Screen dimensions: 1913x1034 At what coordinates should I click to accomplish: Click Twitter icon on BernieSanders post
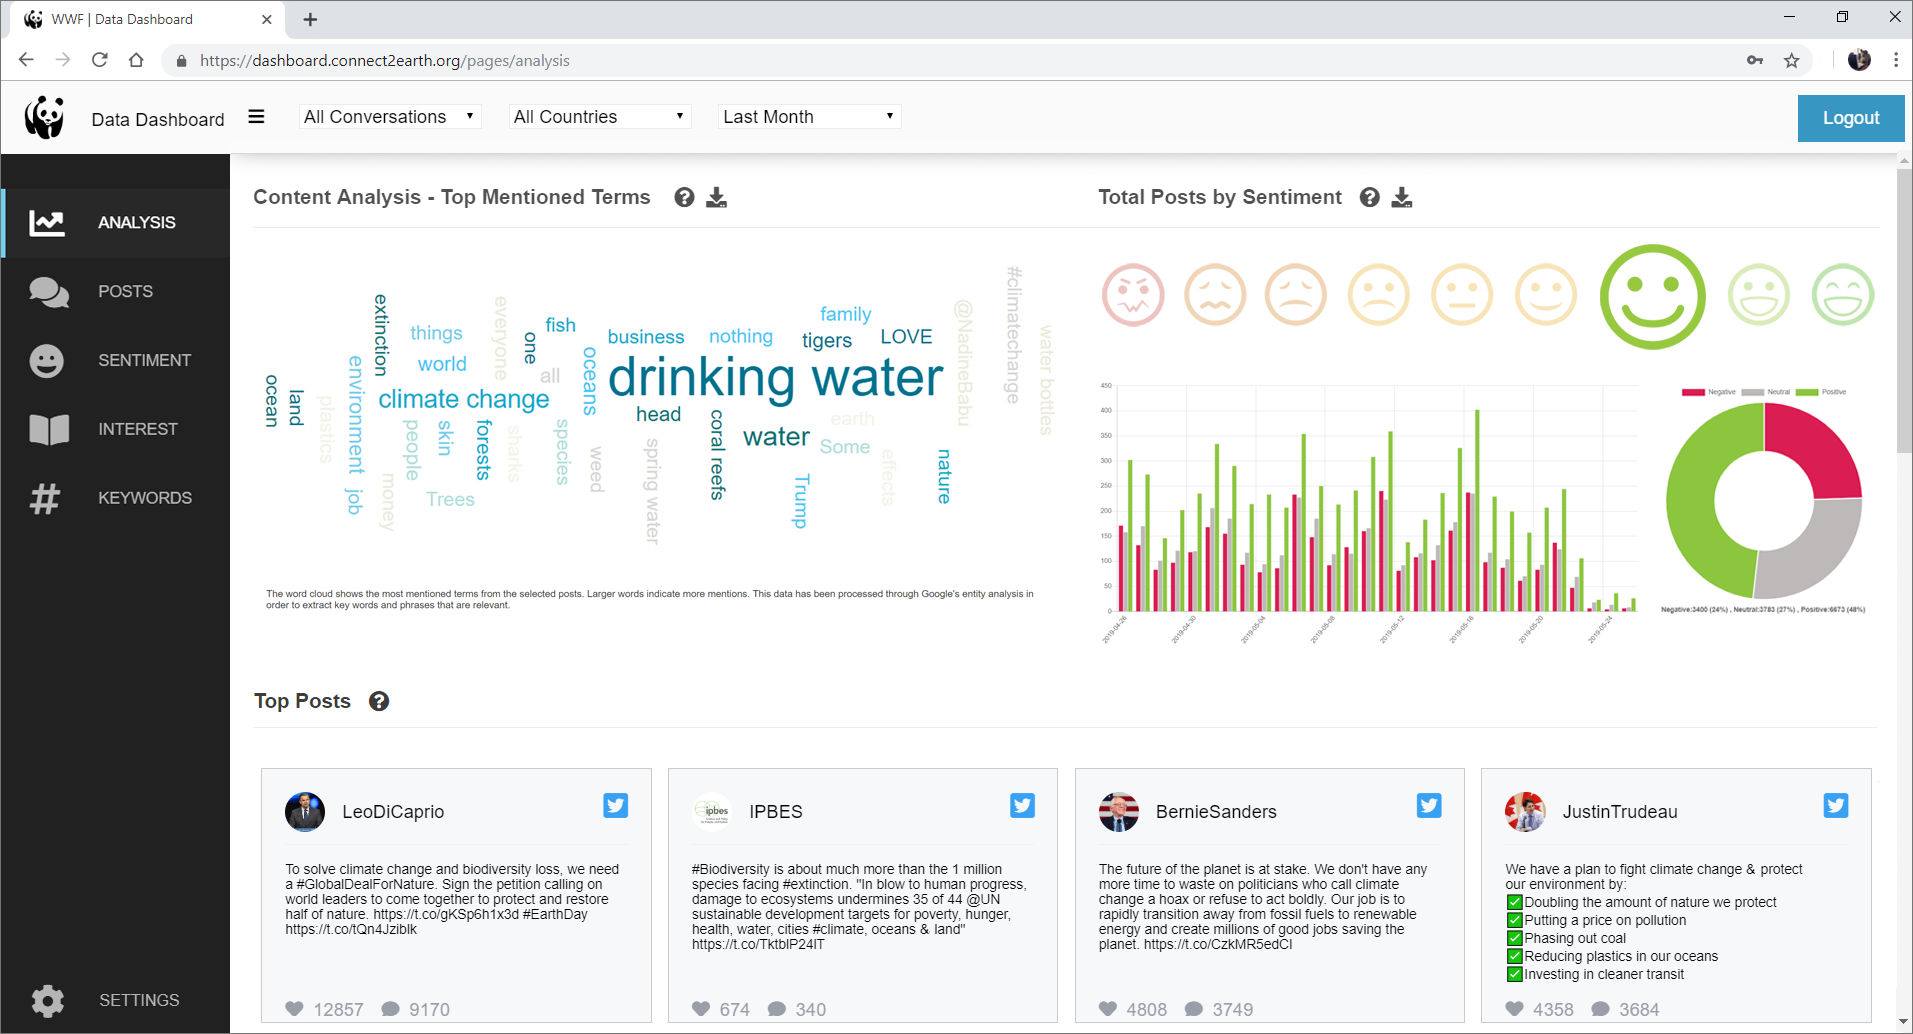[x=1429, y=806]
